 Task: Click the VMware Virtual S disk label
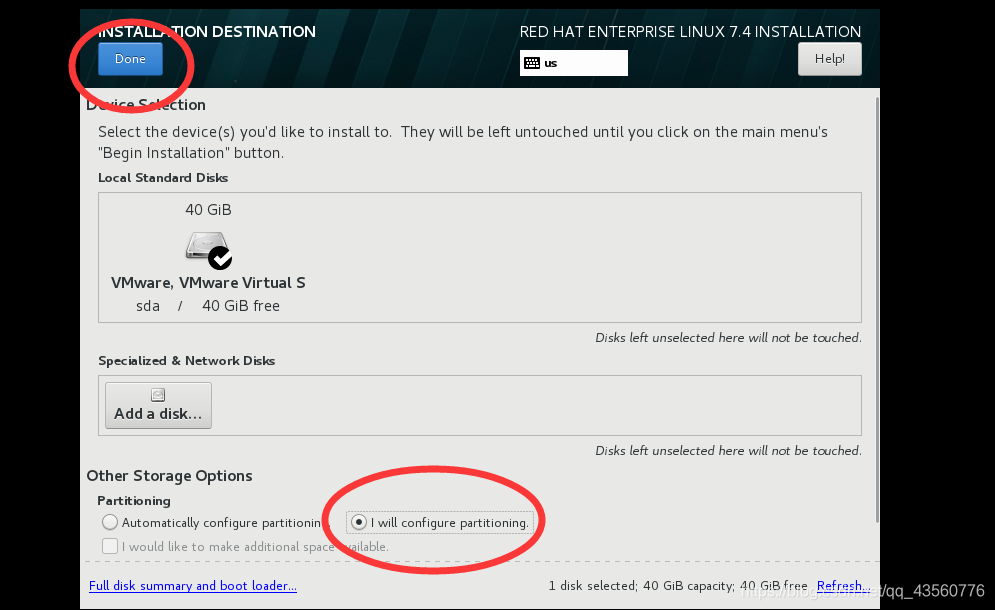pos(208,282)
